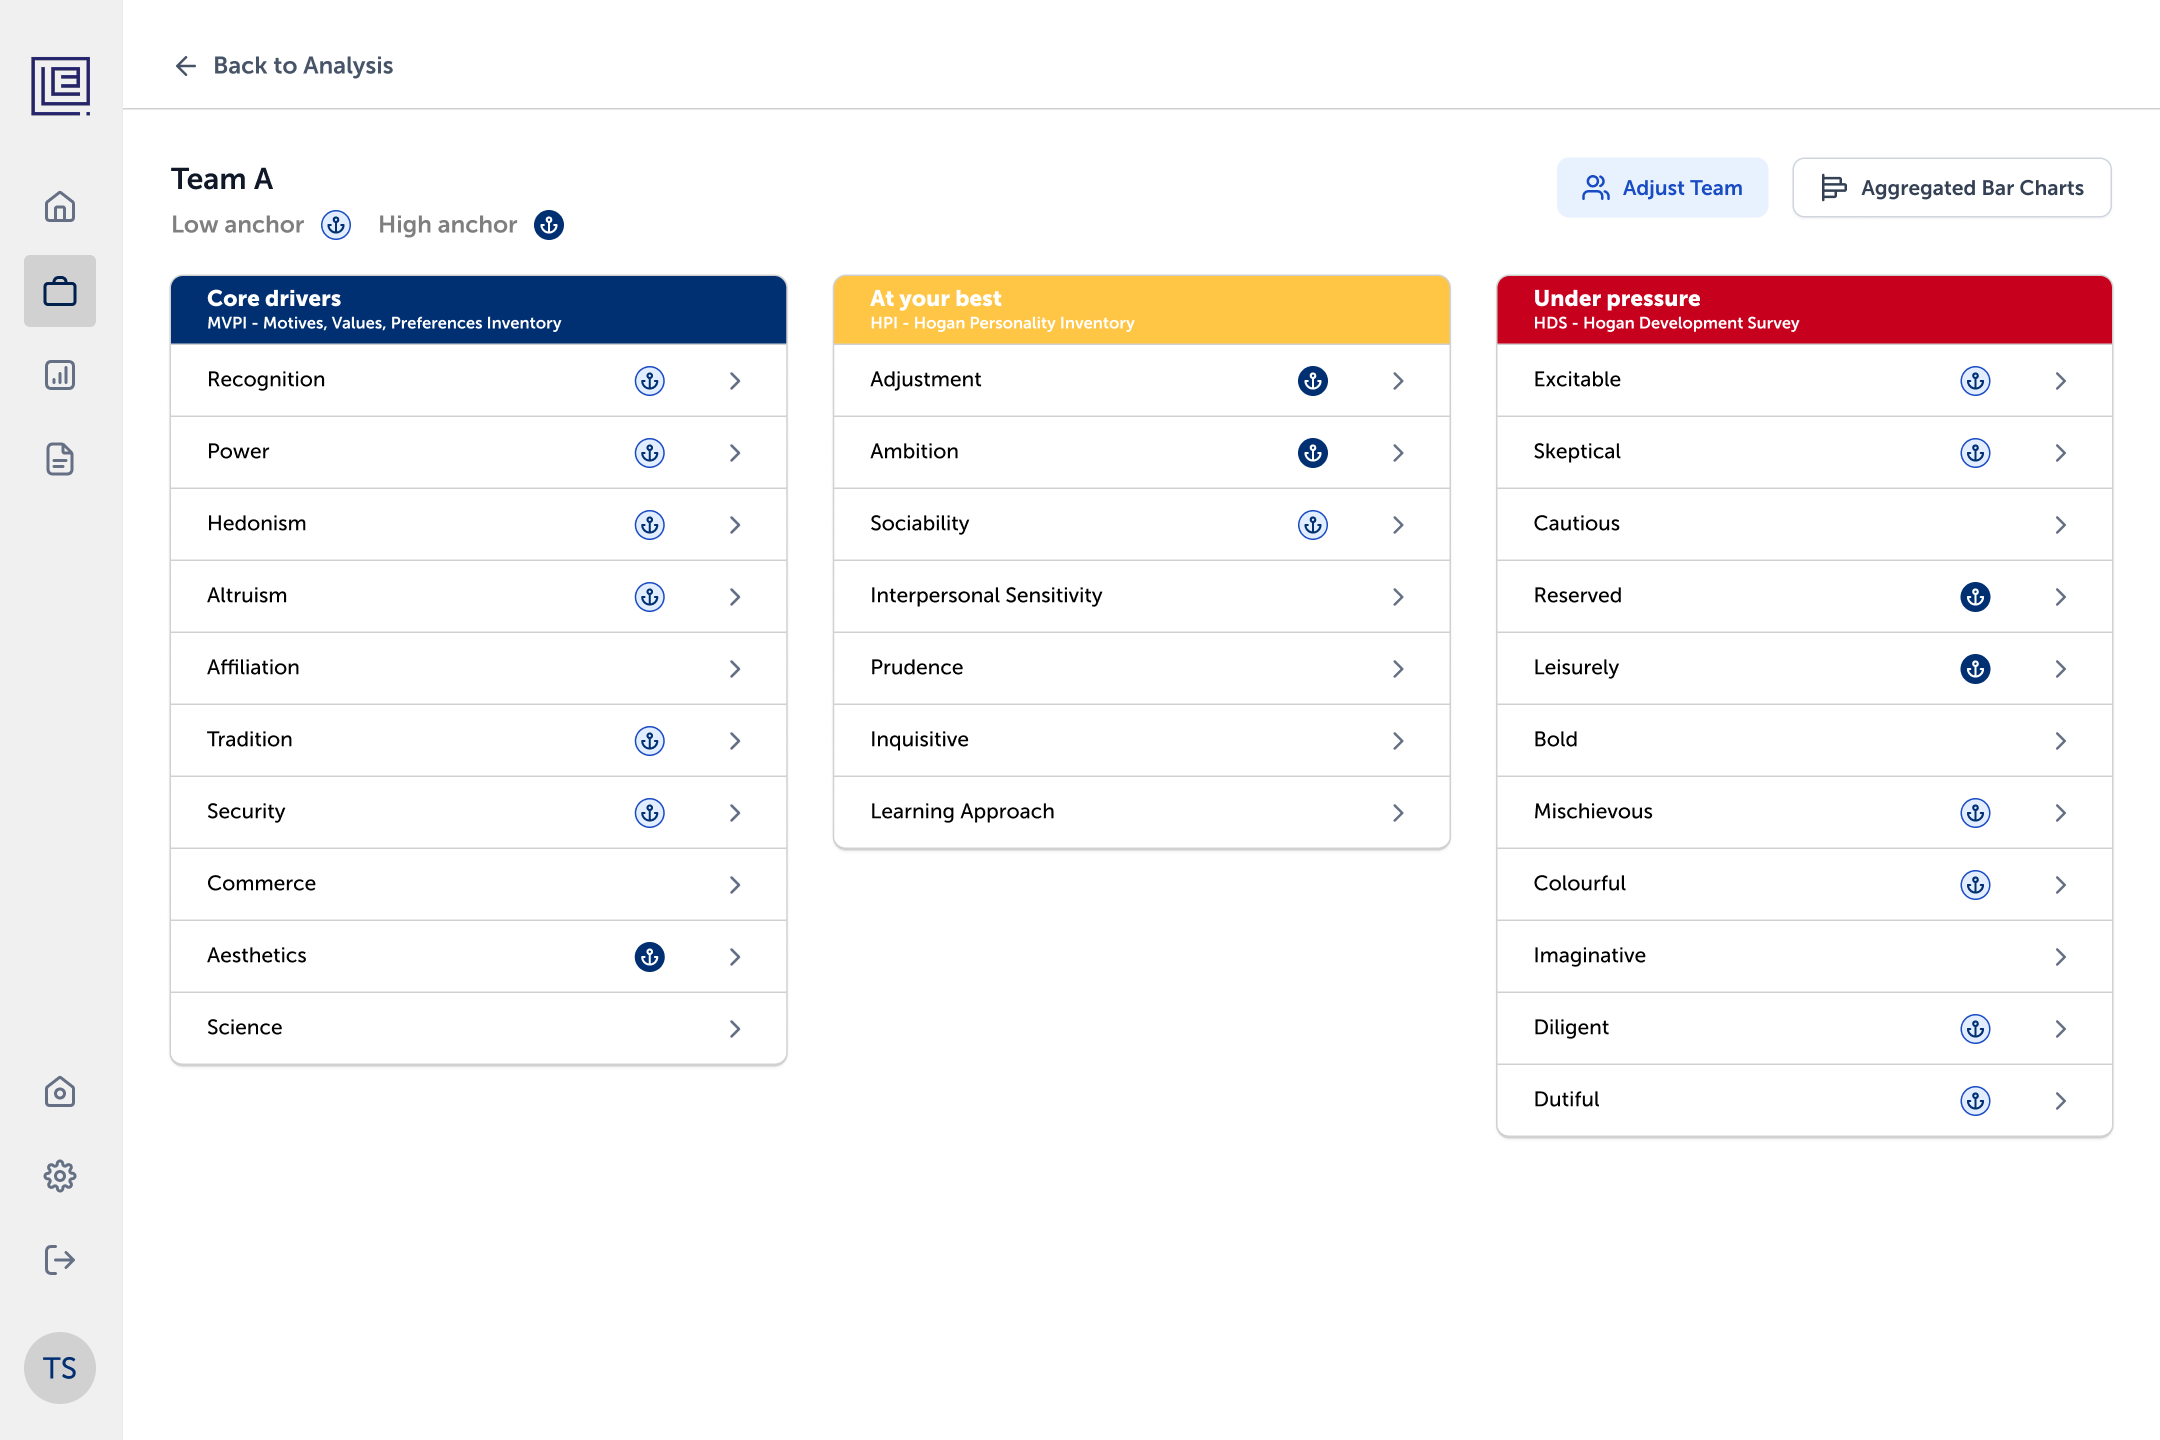The height and width of the screenshot is (1440, 2160).
Task: Click the anchor icon beside Dutiful
Action: (x=1976, y=1101)
